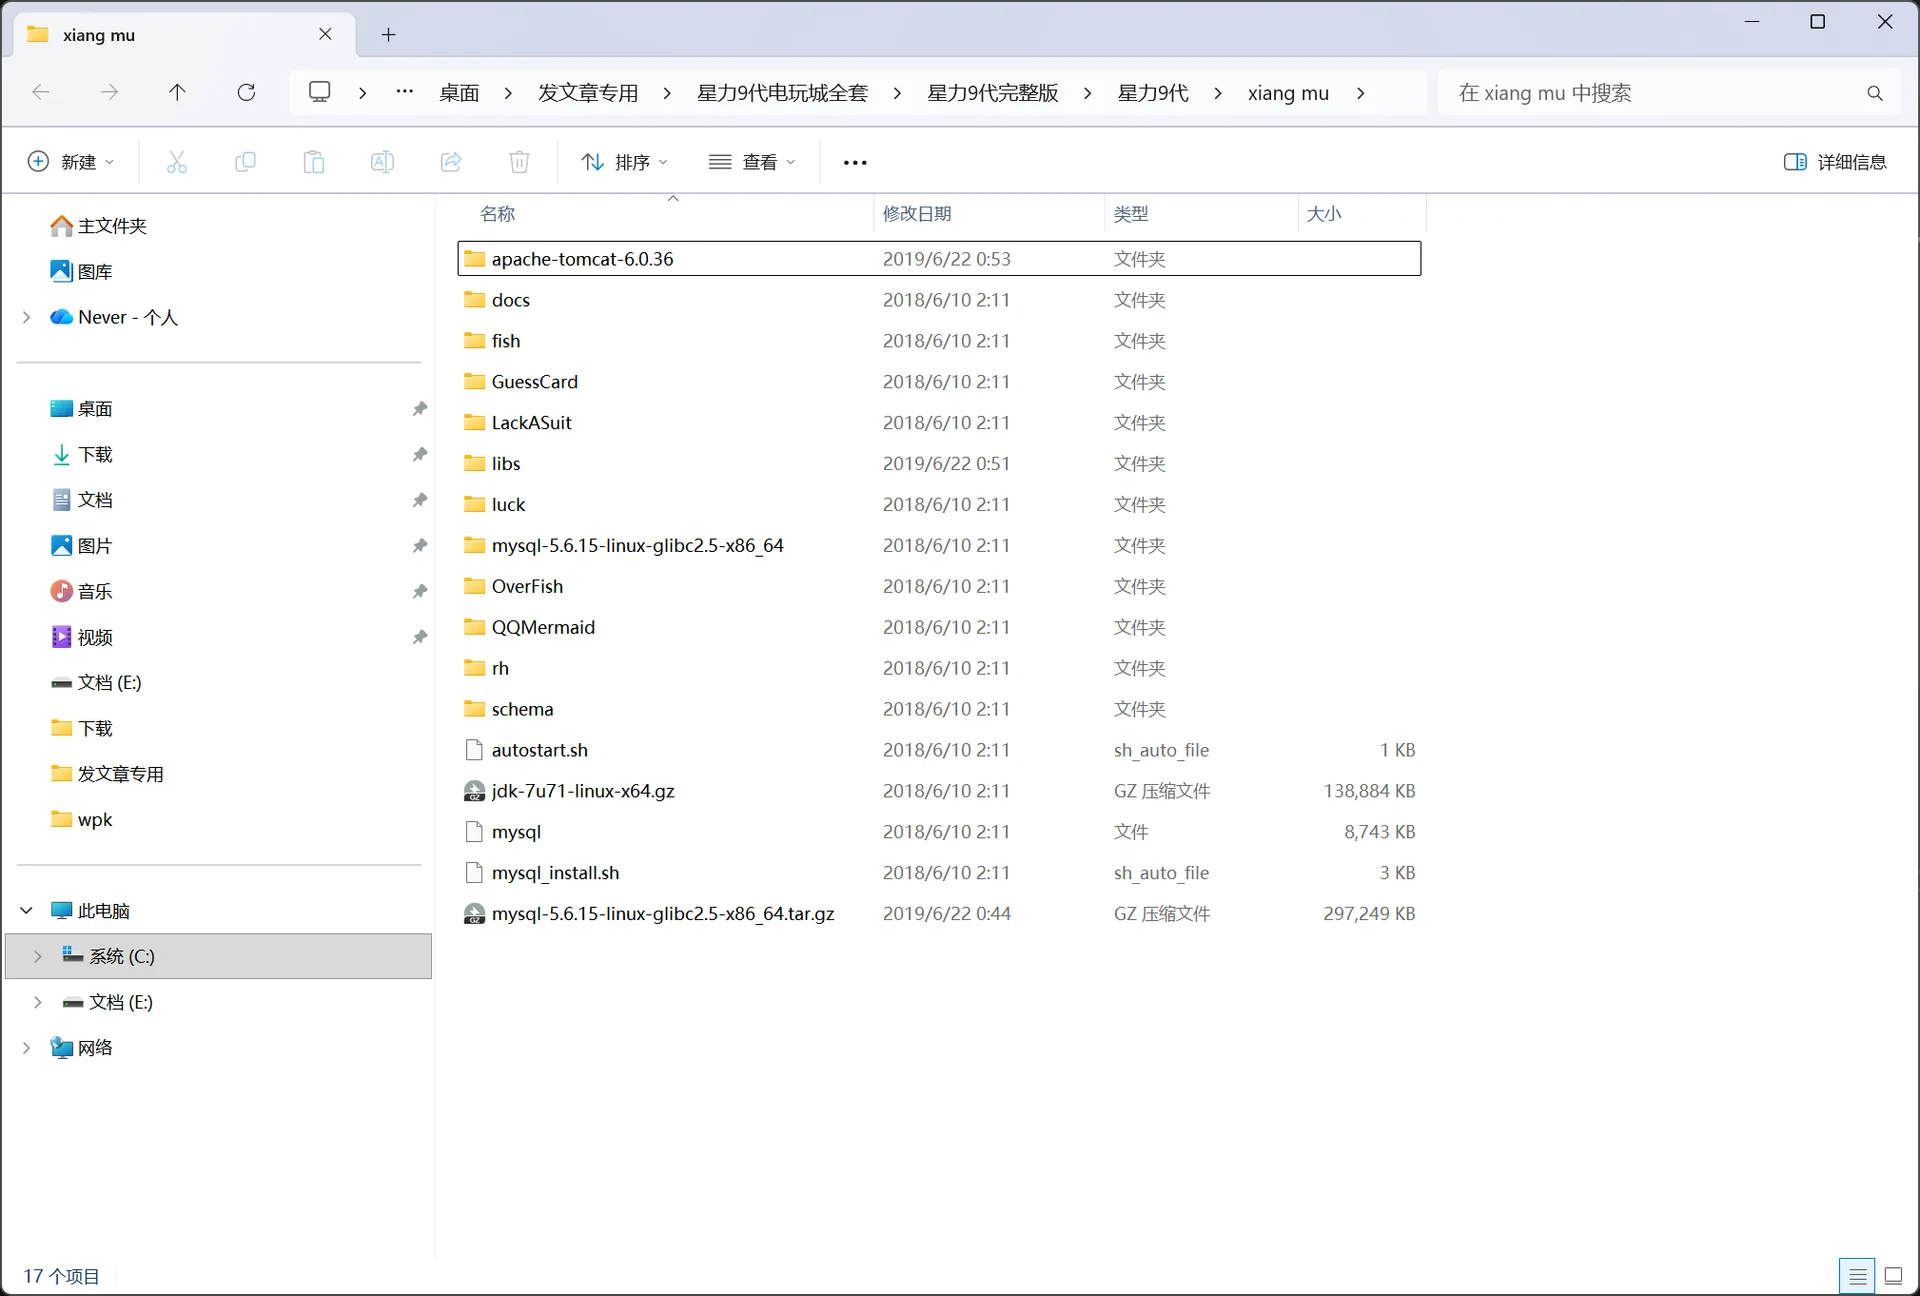Switch to large thumbnails view in status bar
The height and width of the screenshot is (1296, 1920).
(x=1893, y=1276)
